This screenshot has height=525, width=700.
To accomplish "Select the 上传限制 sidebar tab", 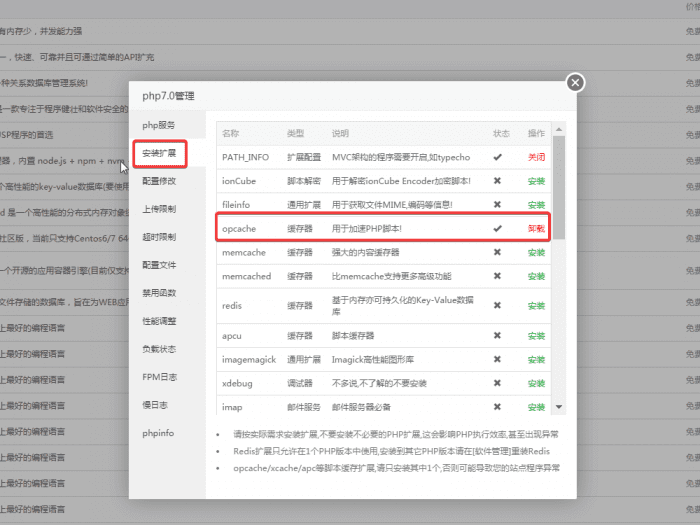I will [x=159, y=209].
